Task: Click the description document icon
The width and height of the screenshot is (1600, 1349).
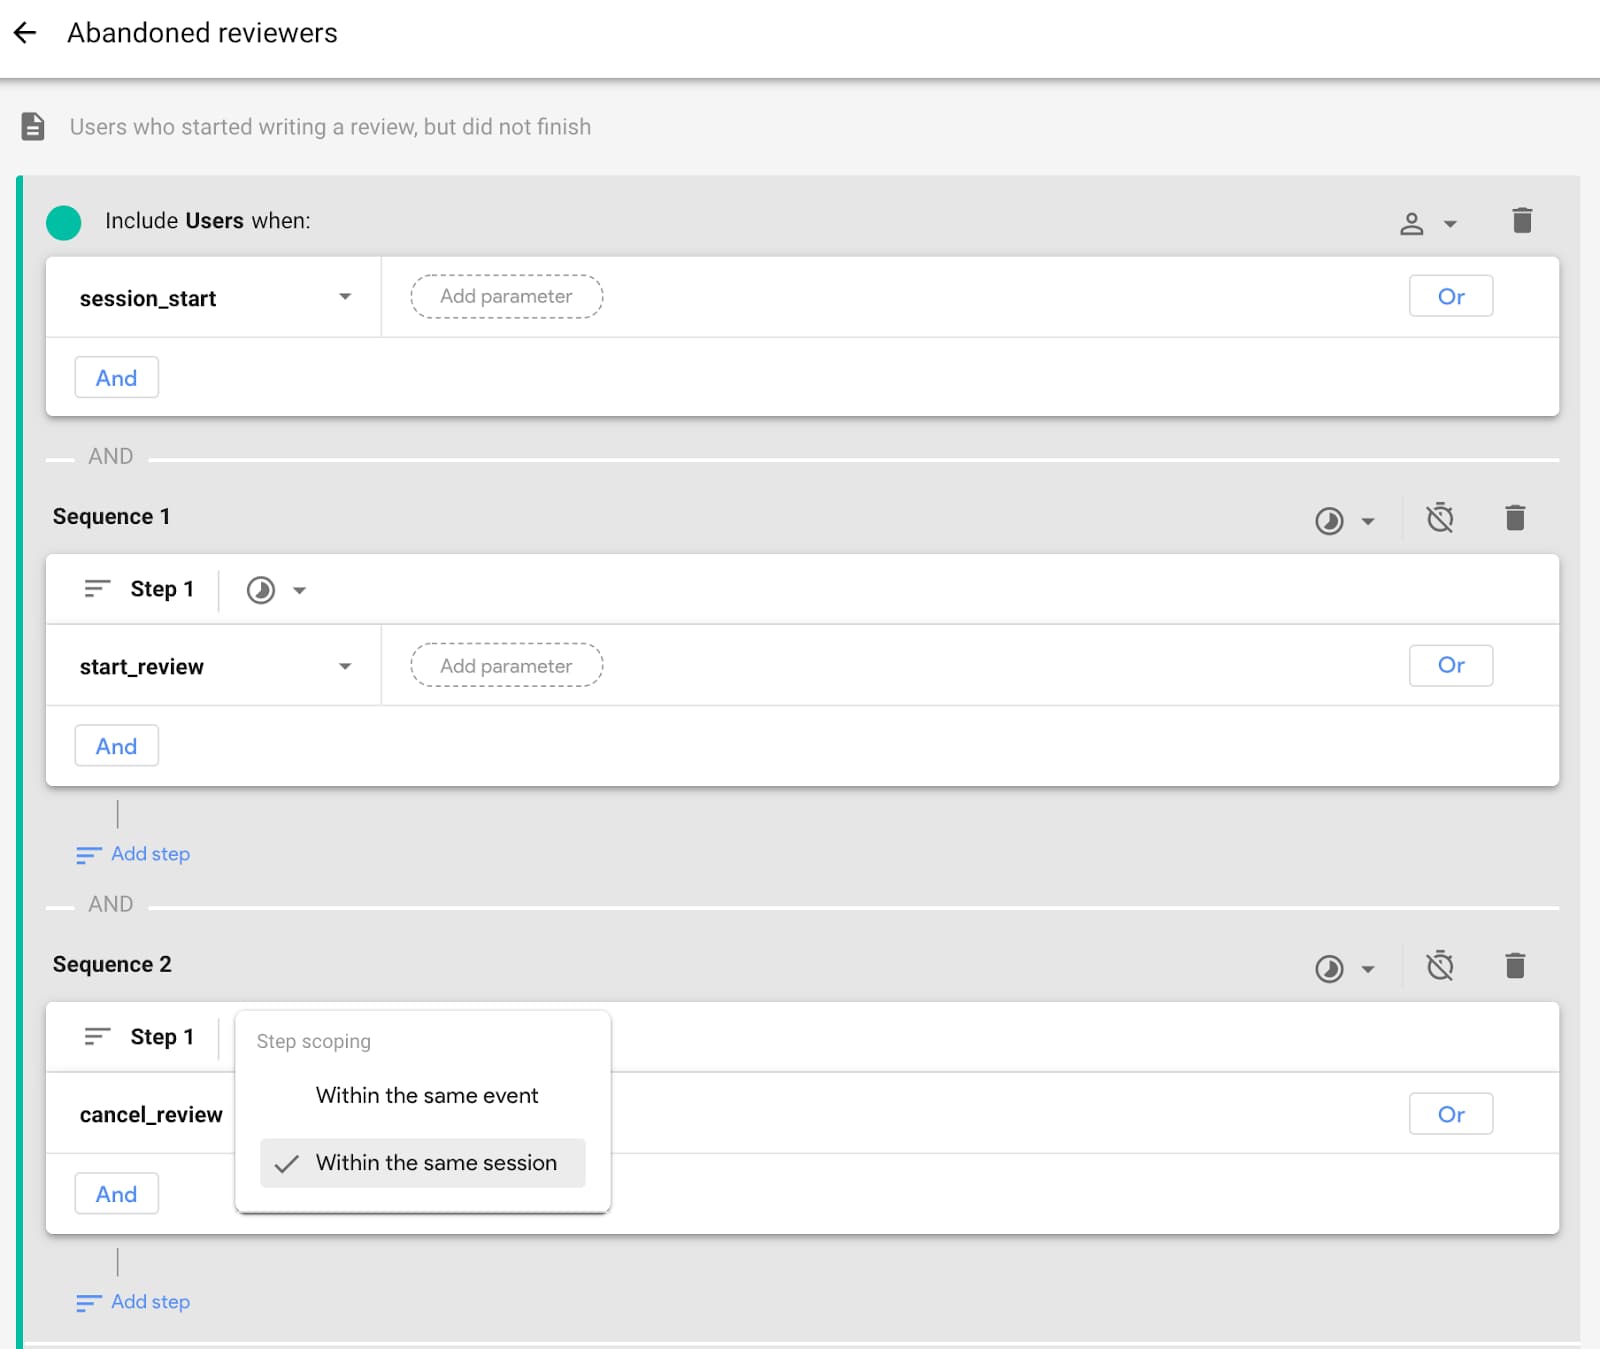Action: [33, 127]
